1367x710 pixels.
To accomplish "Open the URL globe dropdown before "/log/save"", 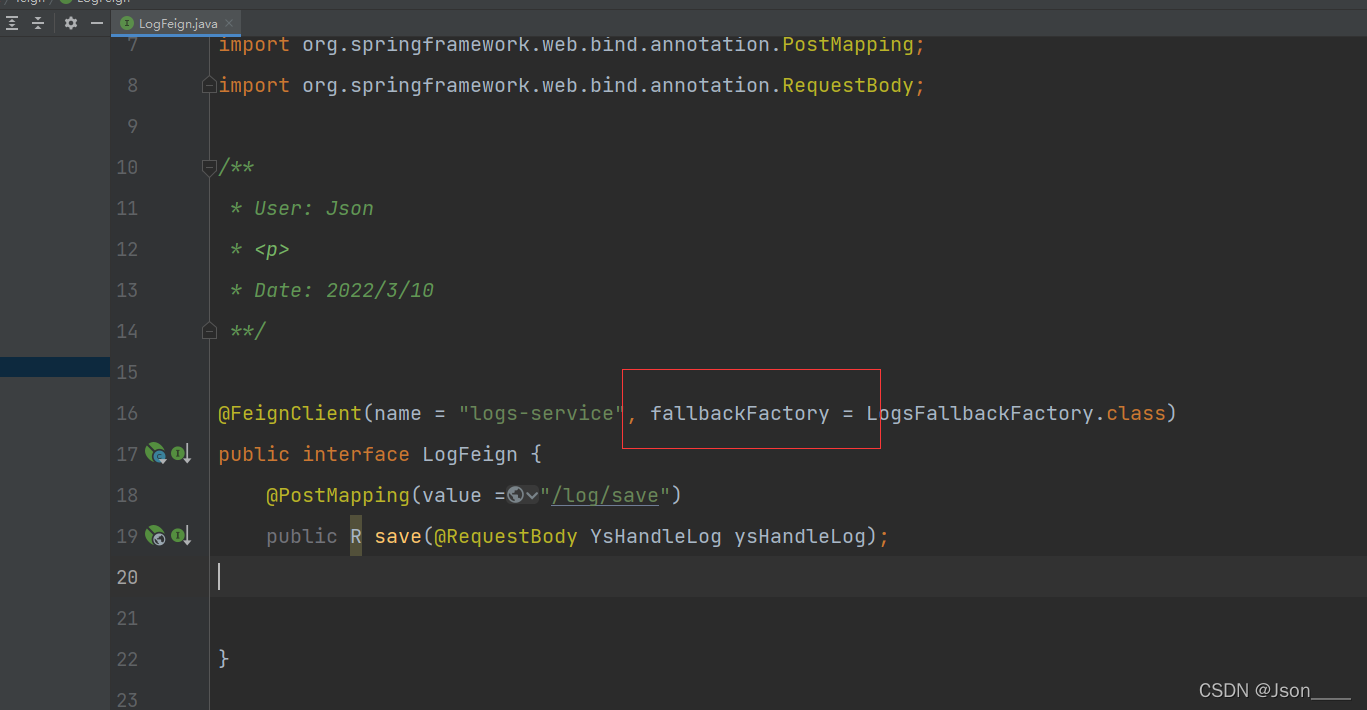I will 523,495.
